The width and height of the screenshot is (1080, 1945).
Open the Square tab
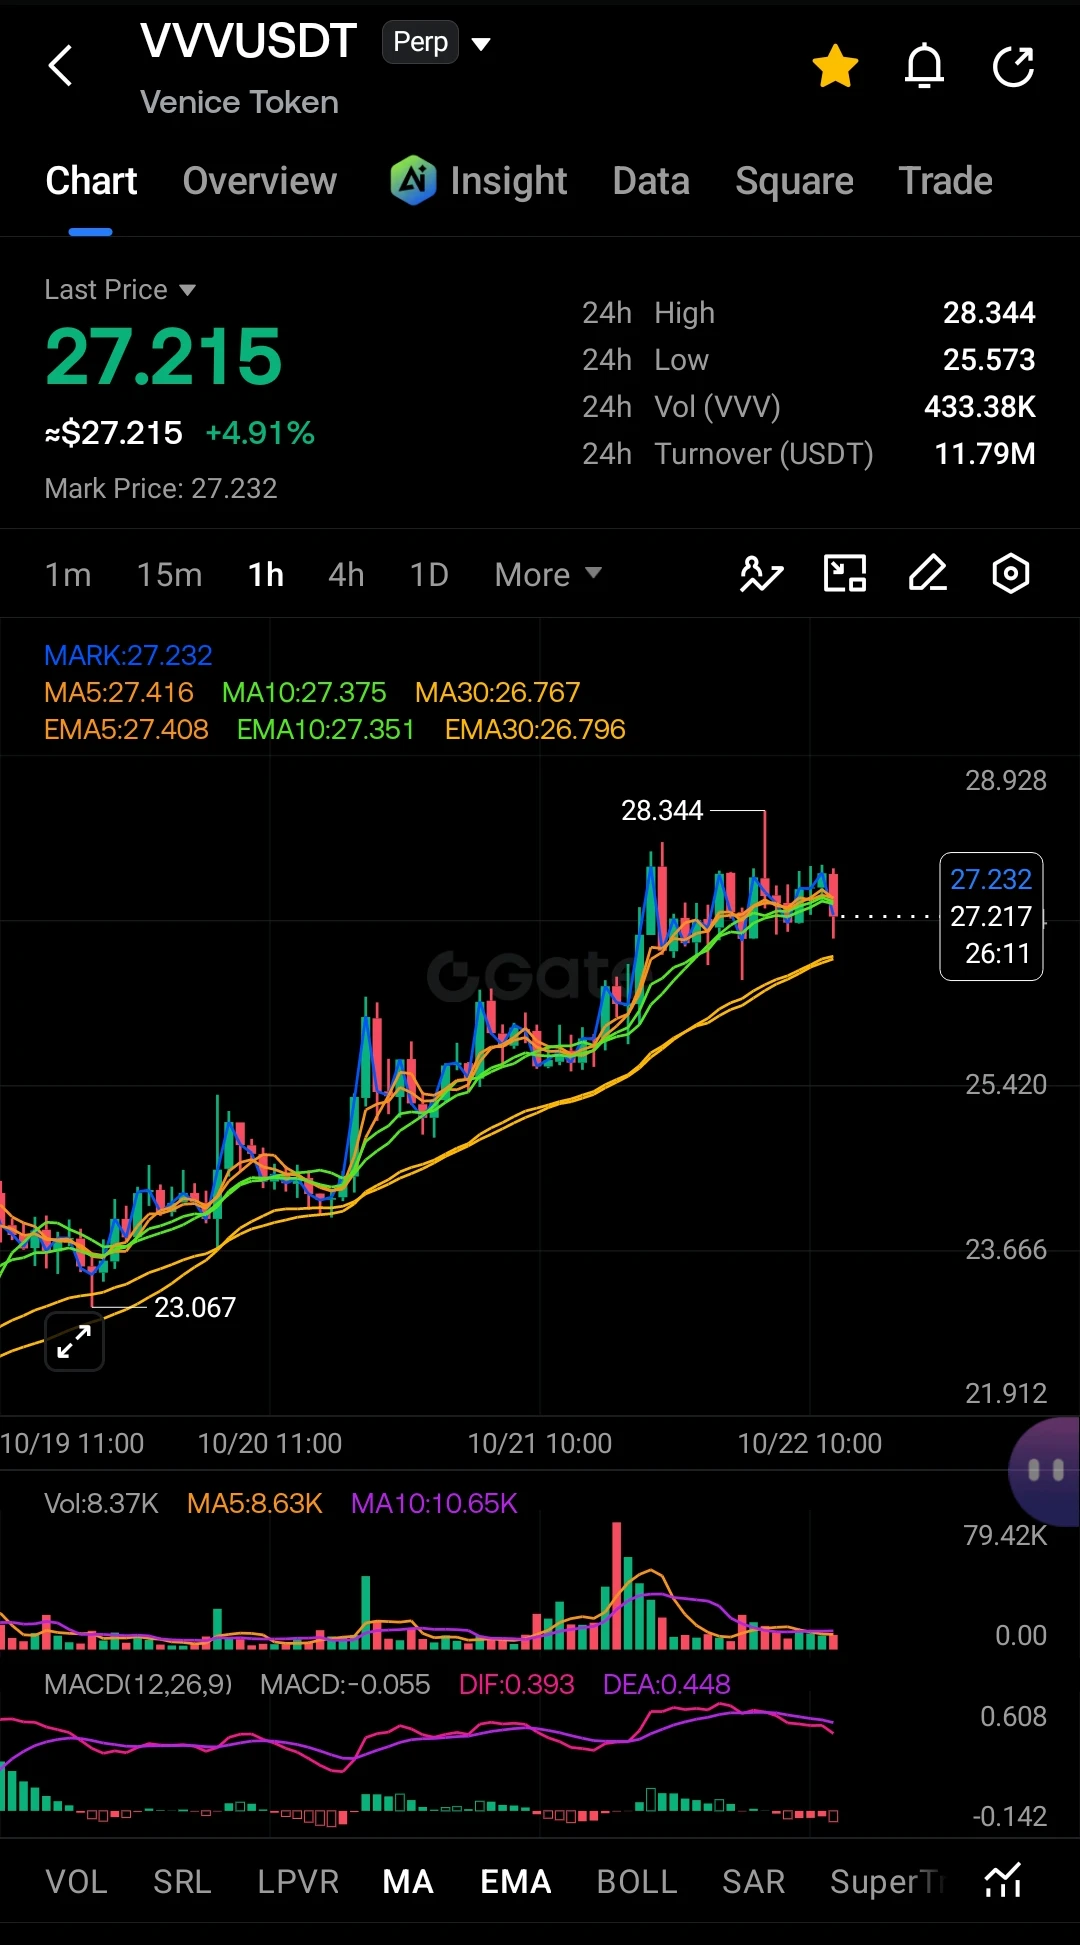tap(794, 181)
